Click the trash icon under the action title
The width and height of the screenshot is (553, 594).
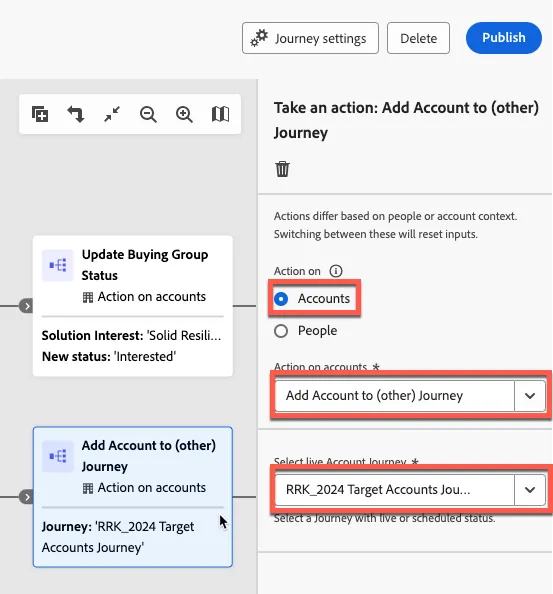click(x=282, y=169)
